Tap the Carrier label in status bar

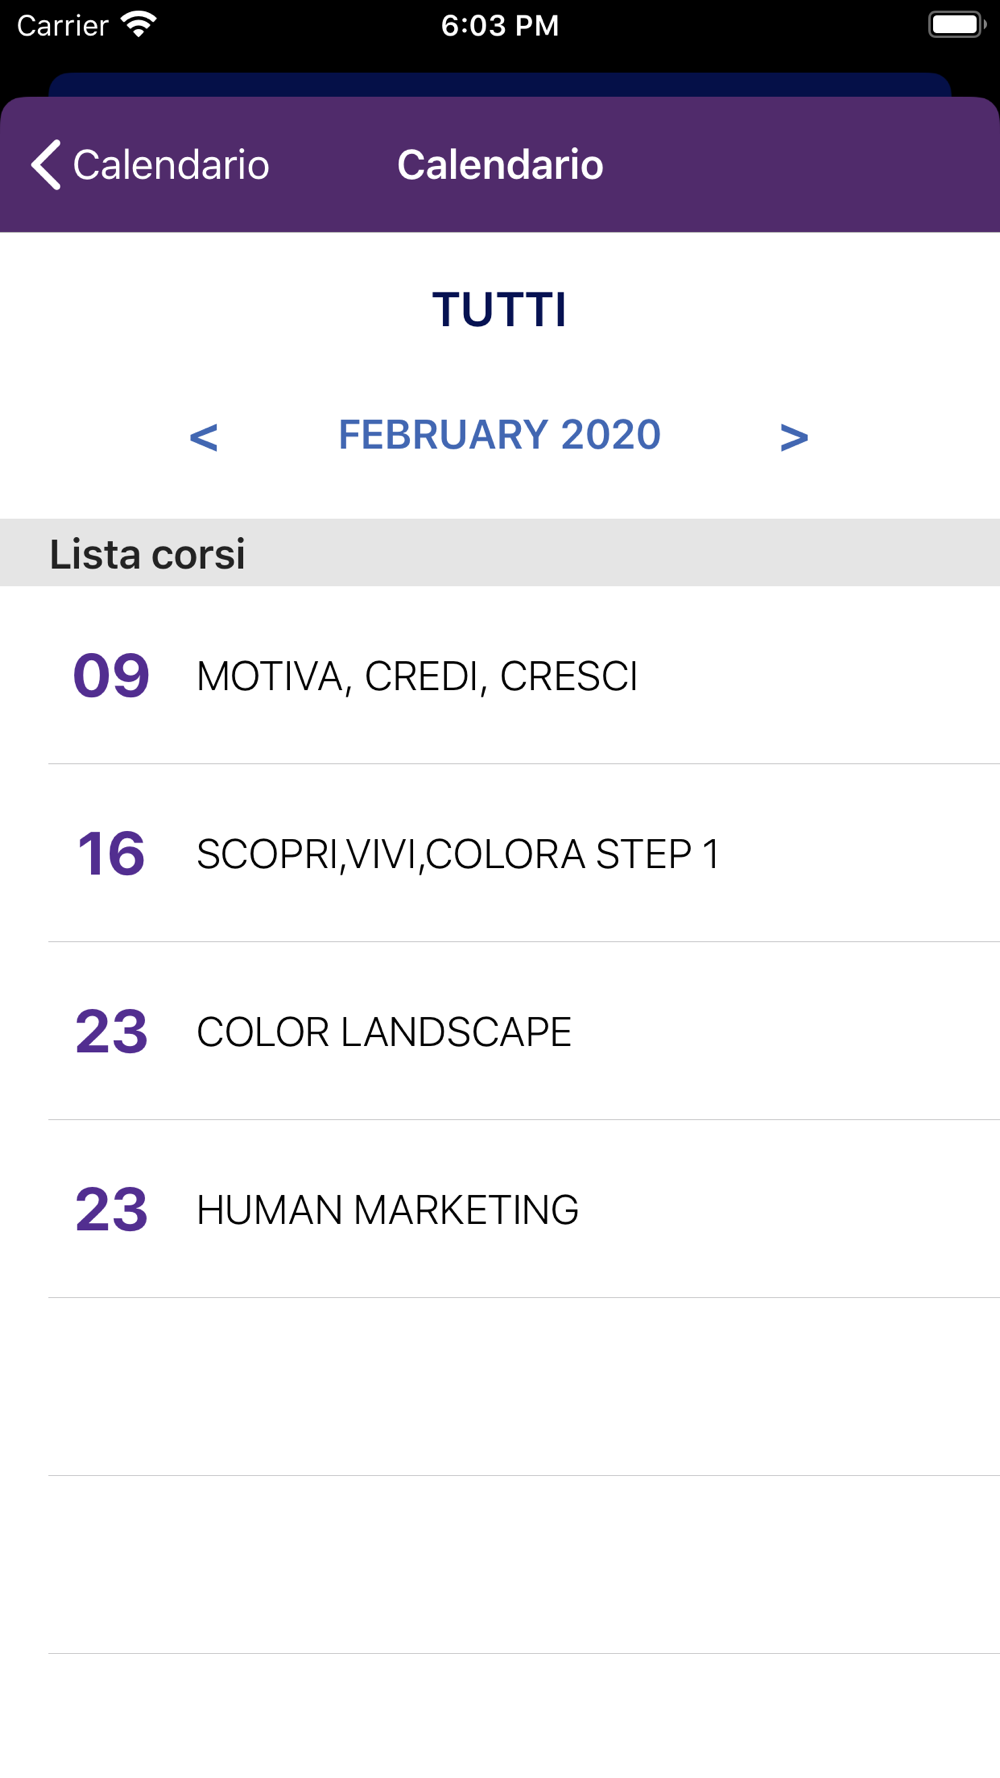(62, 25)
